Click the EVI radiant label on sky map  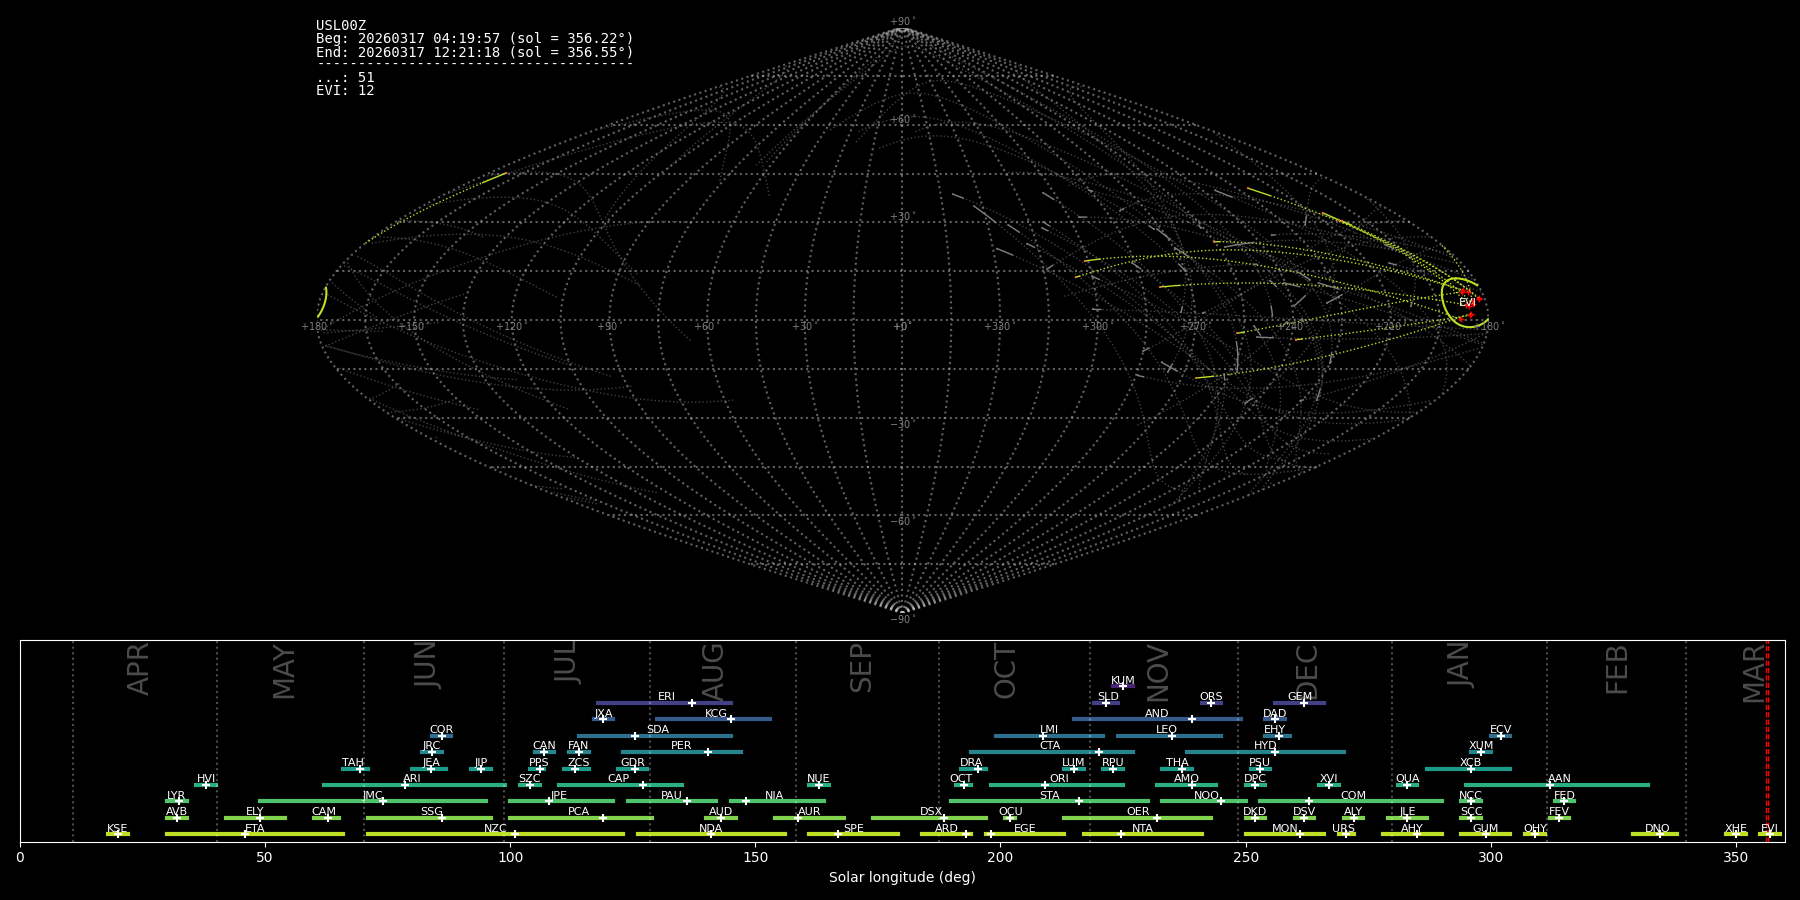click(1467, 302)
